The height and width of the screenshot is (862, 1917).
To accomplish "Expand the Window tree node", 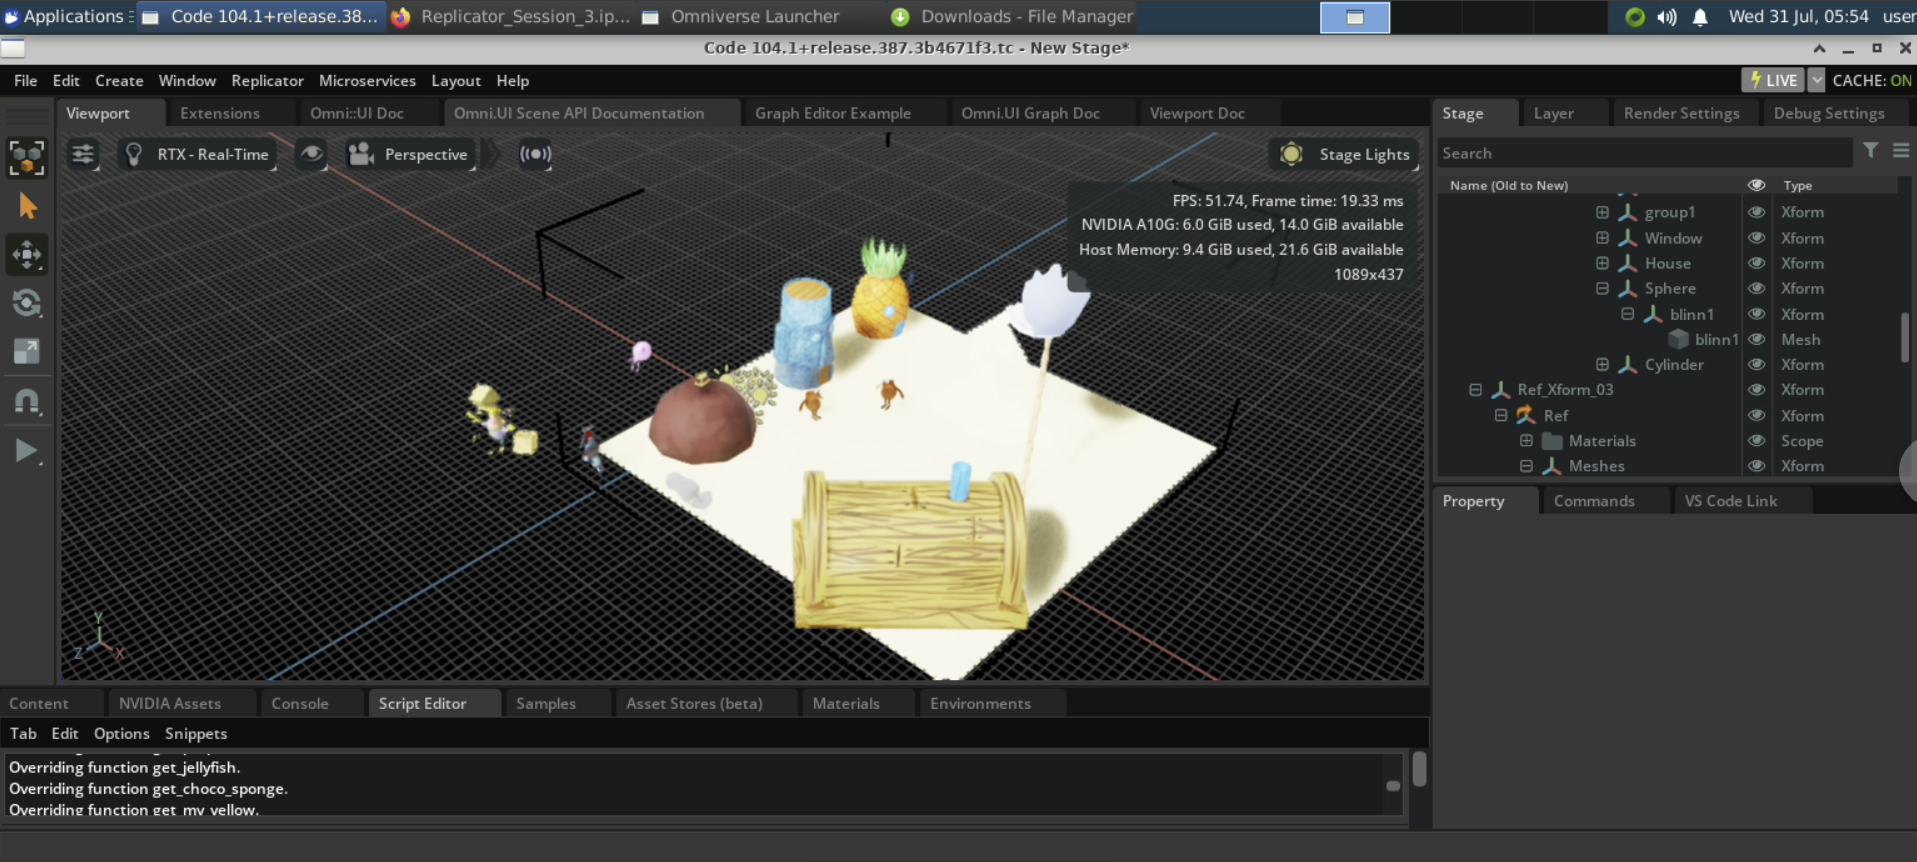I will click(1602, 238).
